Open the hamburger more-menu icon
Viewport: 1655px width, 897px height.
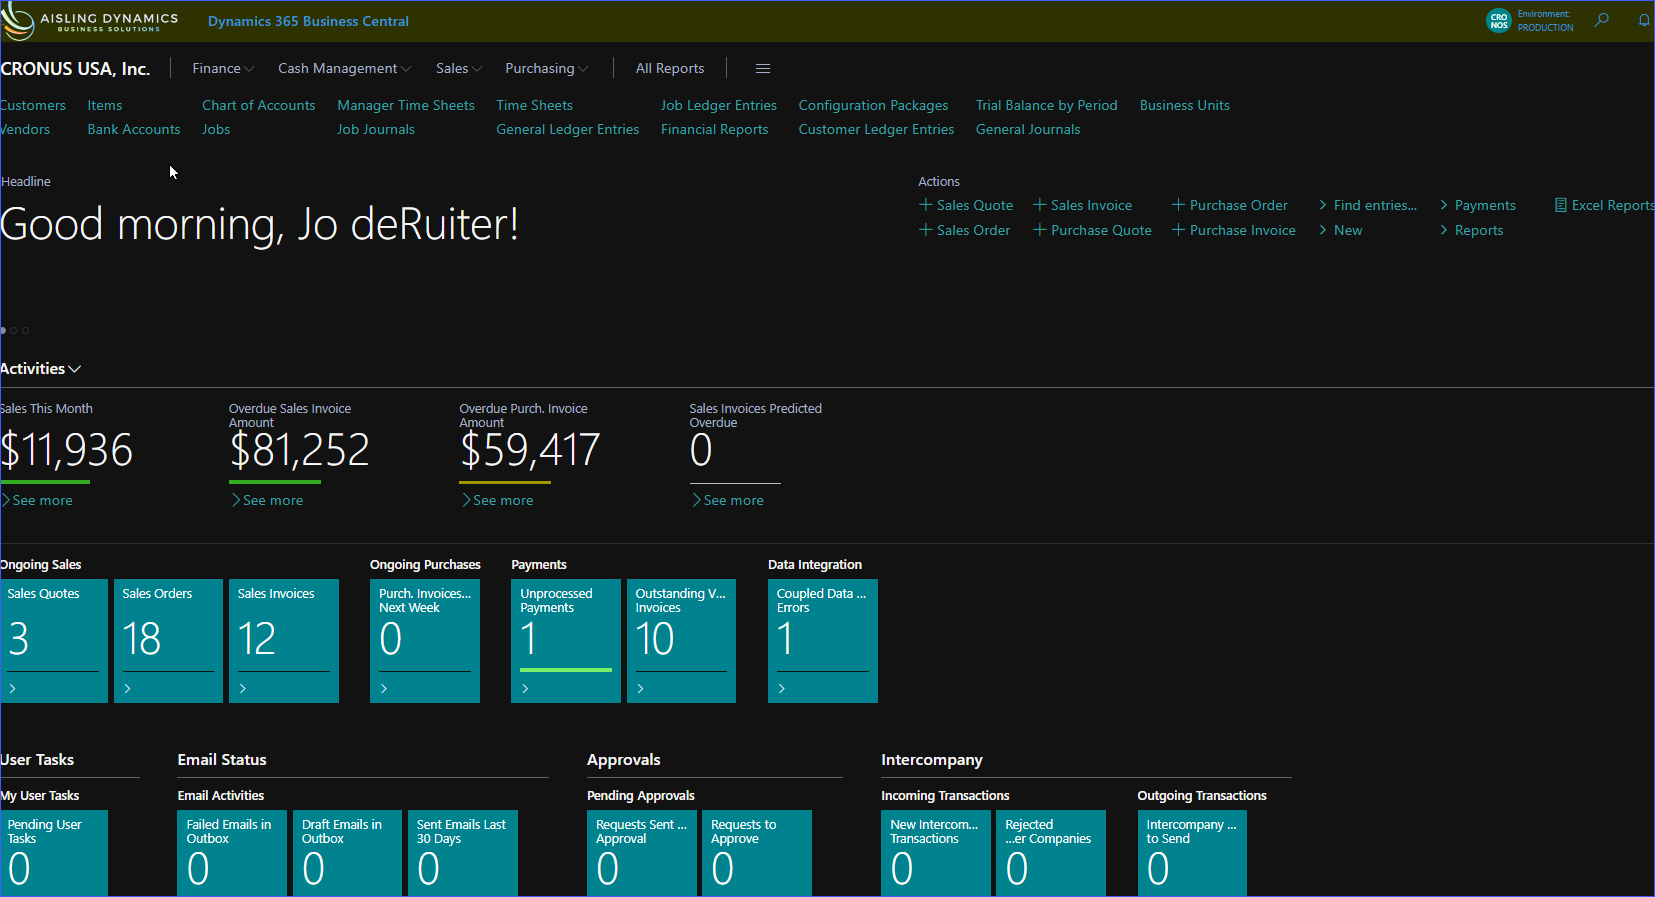tap(763, 69)
